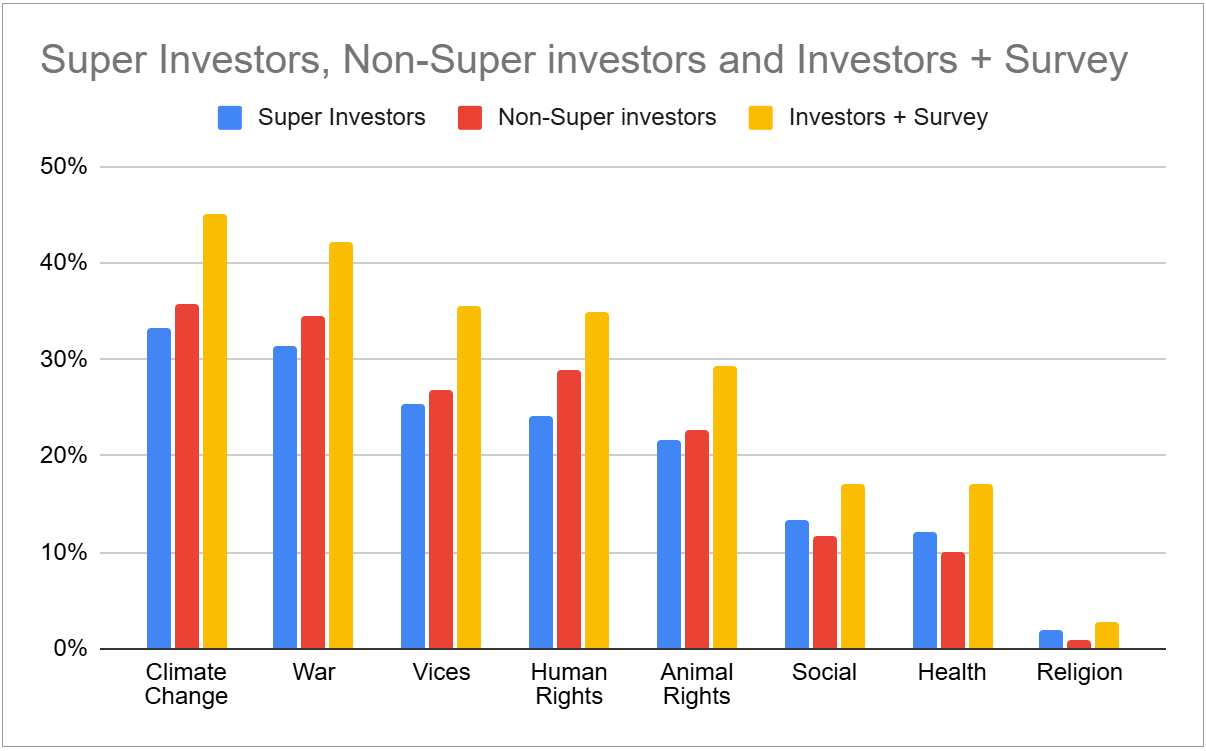Select the Super Investors legend label
The image size is (1206, 751).
click(x=341, y=117)
